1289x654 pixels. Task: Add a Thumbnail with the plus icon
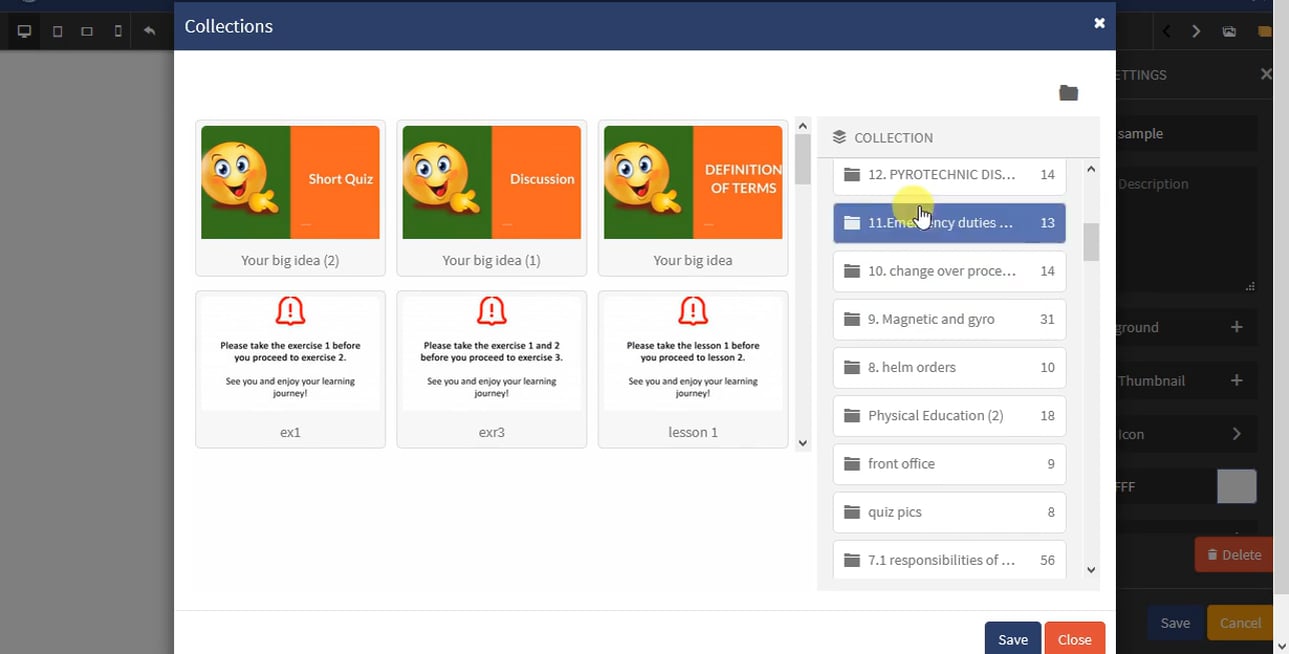tap(1237, 380)
